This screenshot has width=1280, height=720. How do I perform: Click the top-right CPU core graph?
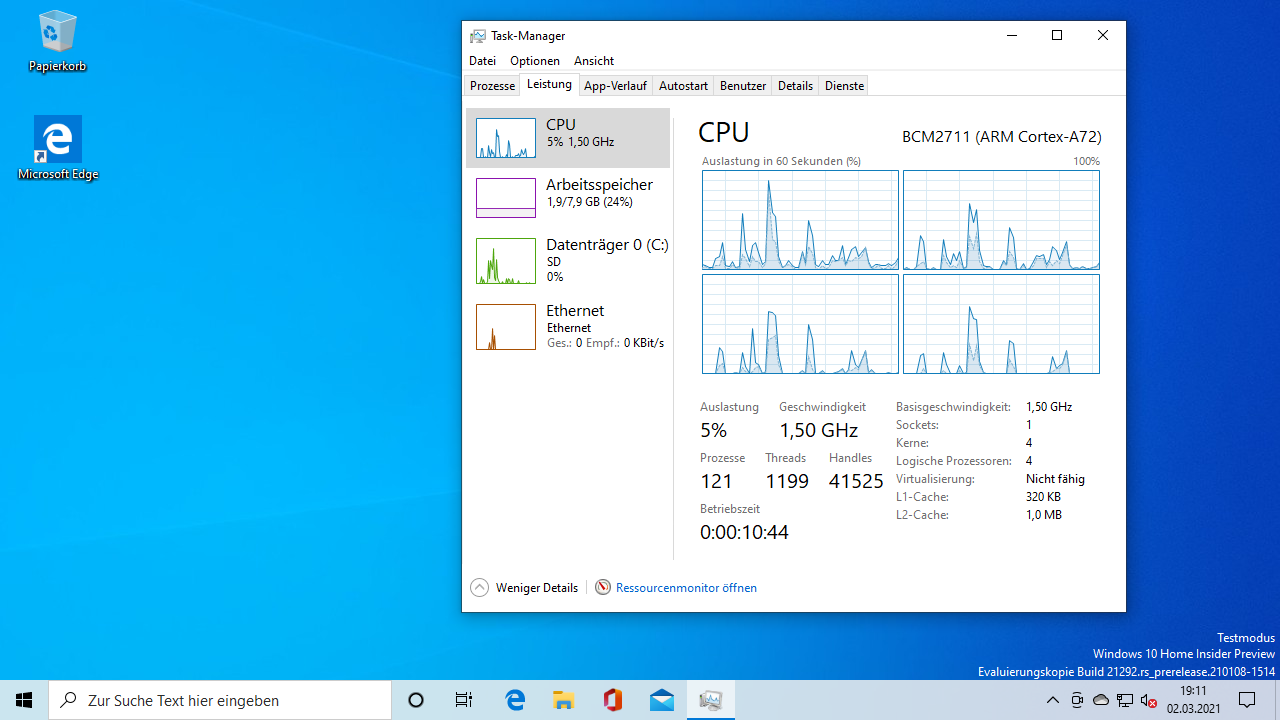tap(1001, 220)
